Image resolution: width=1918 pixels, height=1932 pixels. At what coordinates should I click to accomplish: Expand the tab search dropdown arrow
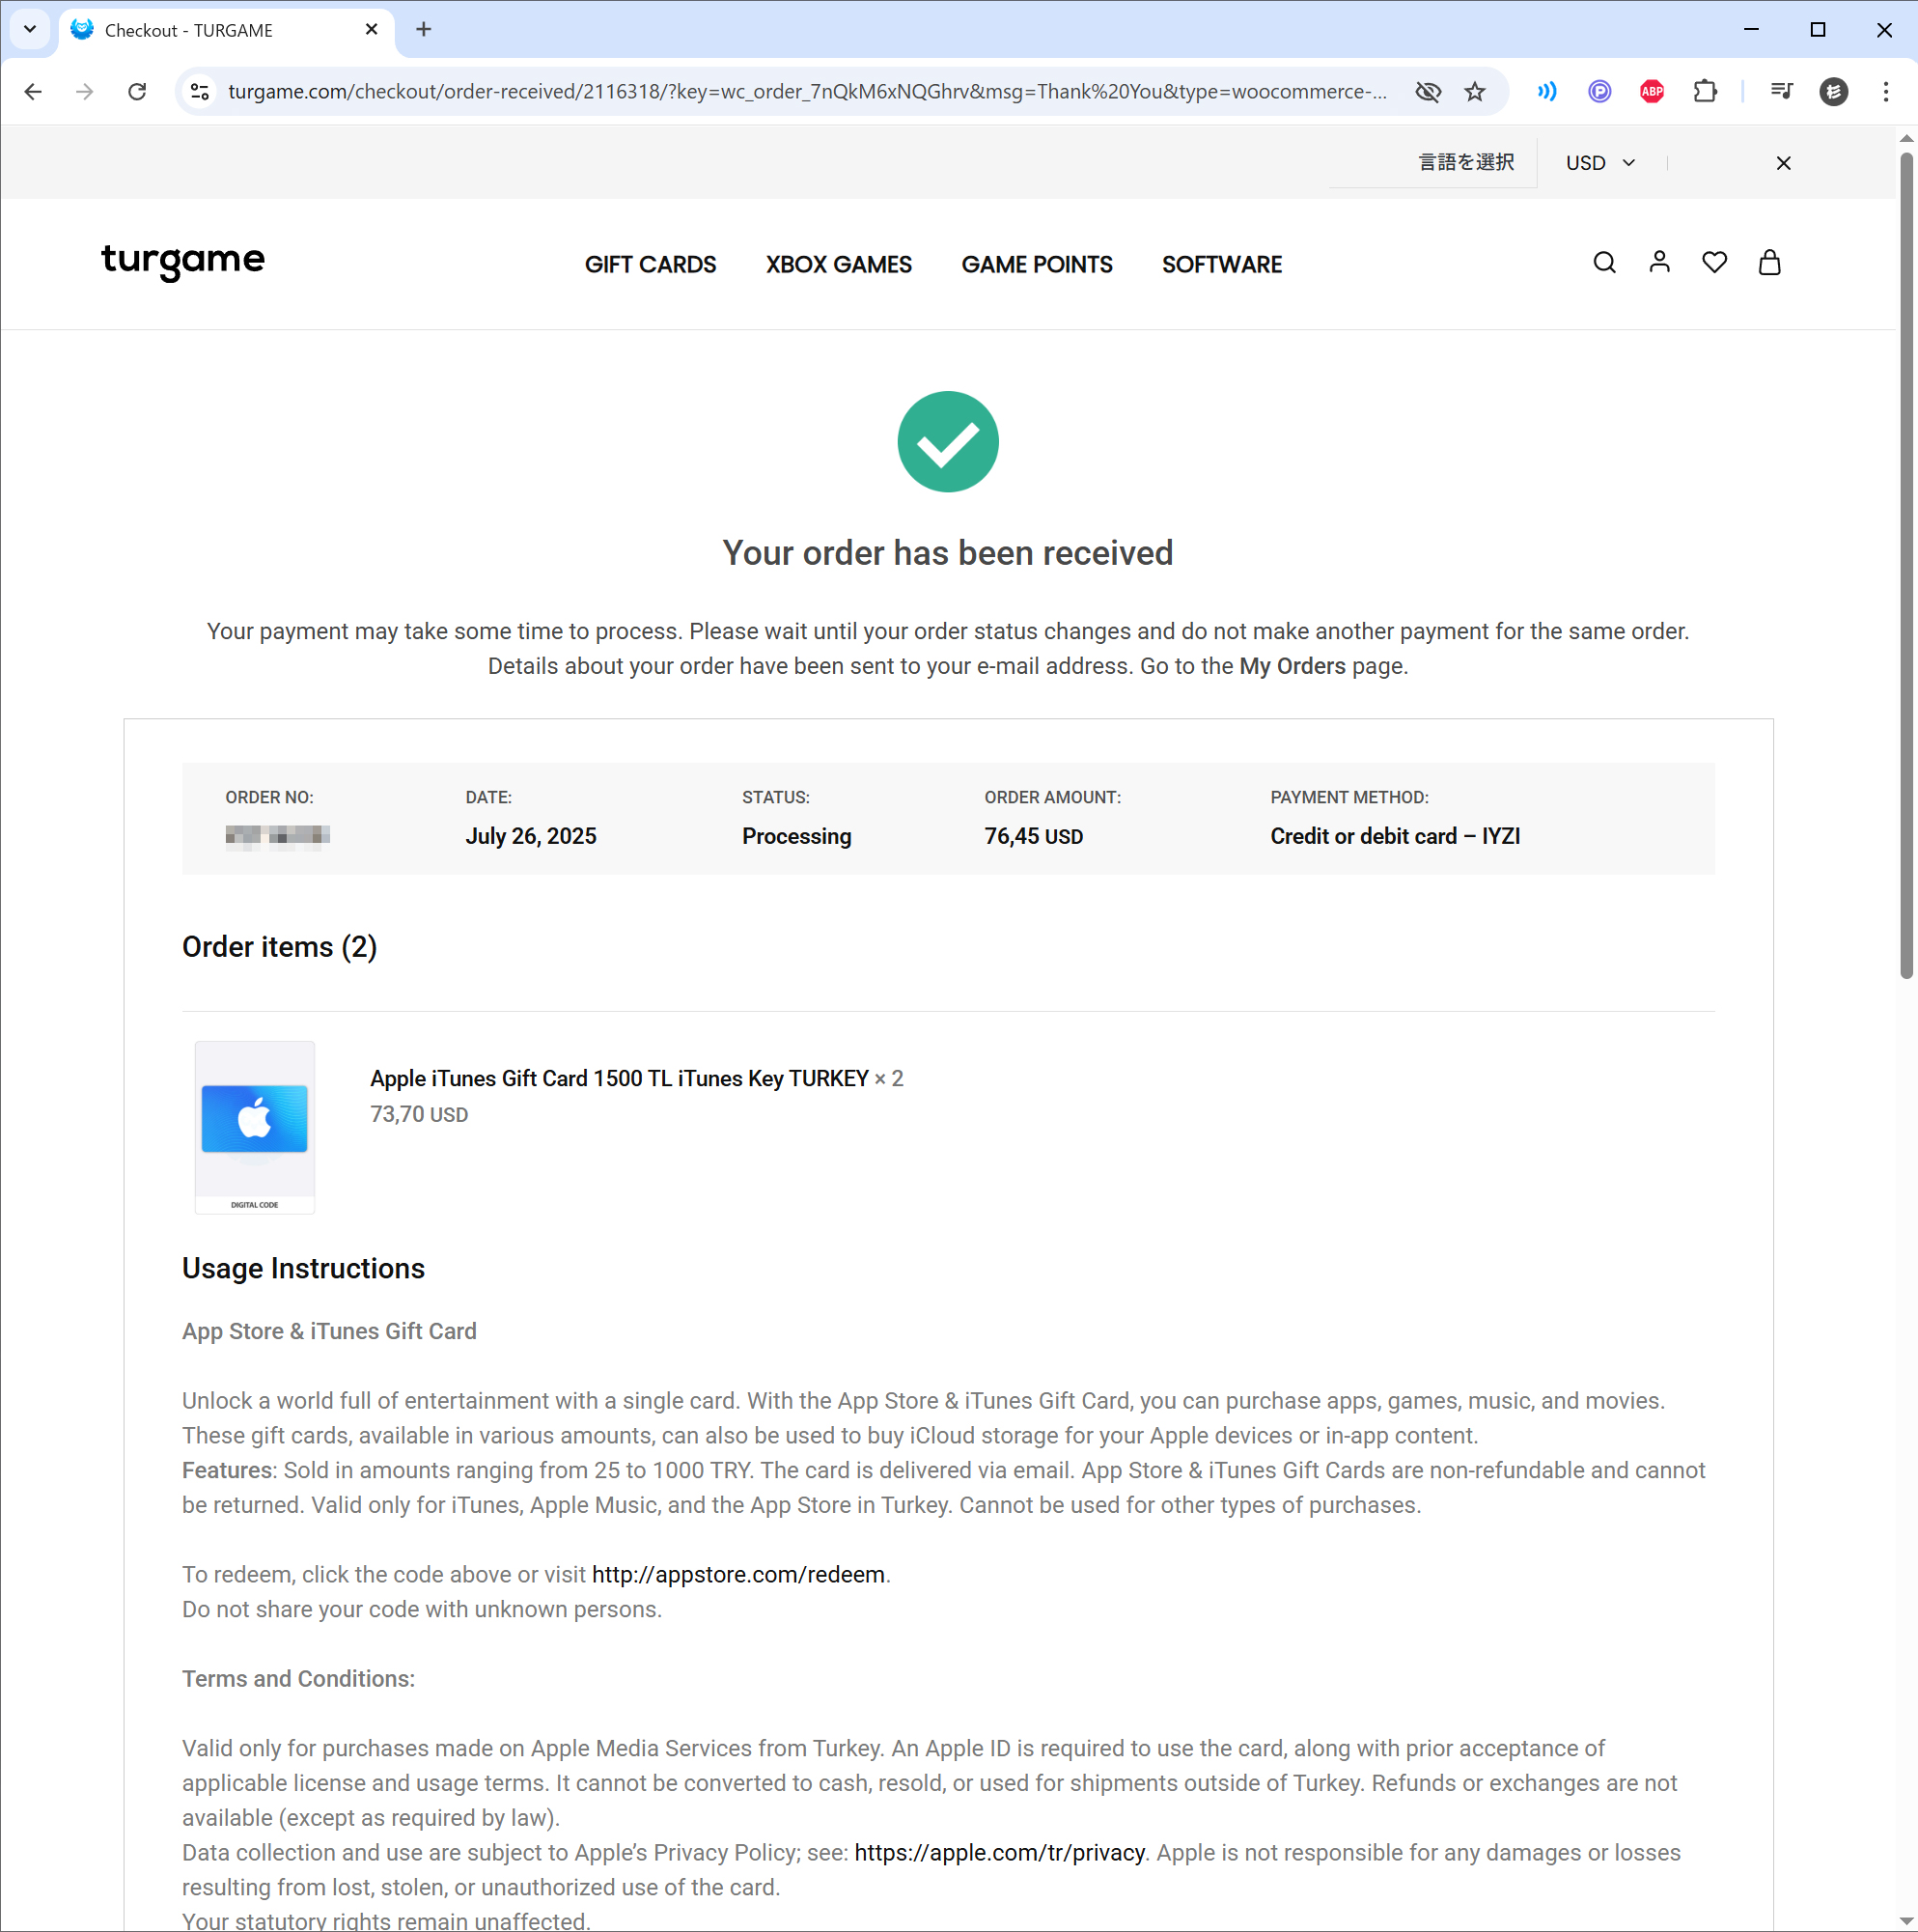30,30
